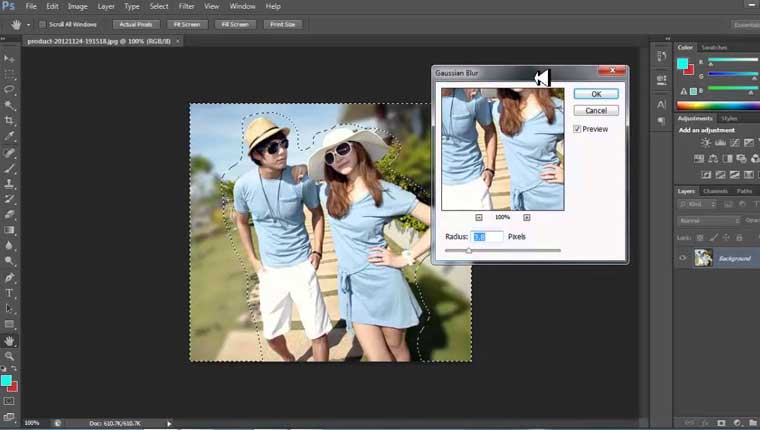Switch to the Channels tab
Viewport: 760px width, 430px height.
pos(715,191)
